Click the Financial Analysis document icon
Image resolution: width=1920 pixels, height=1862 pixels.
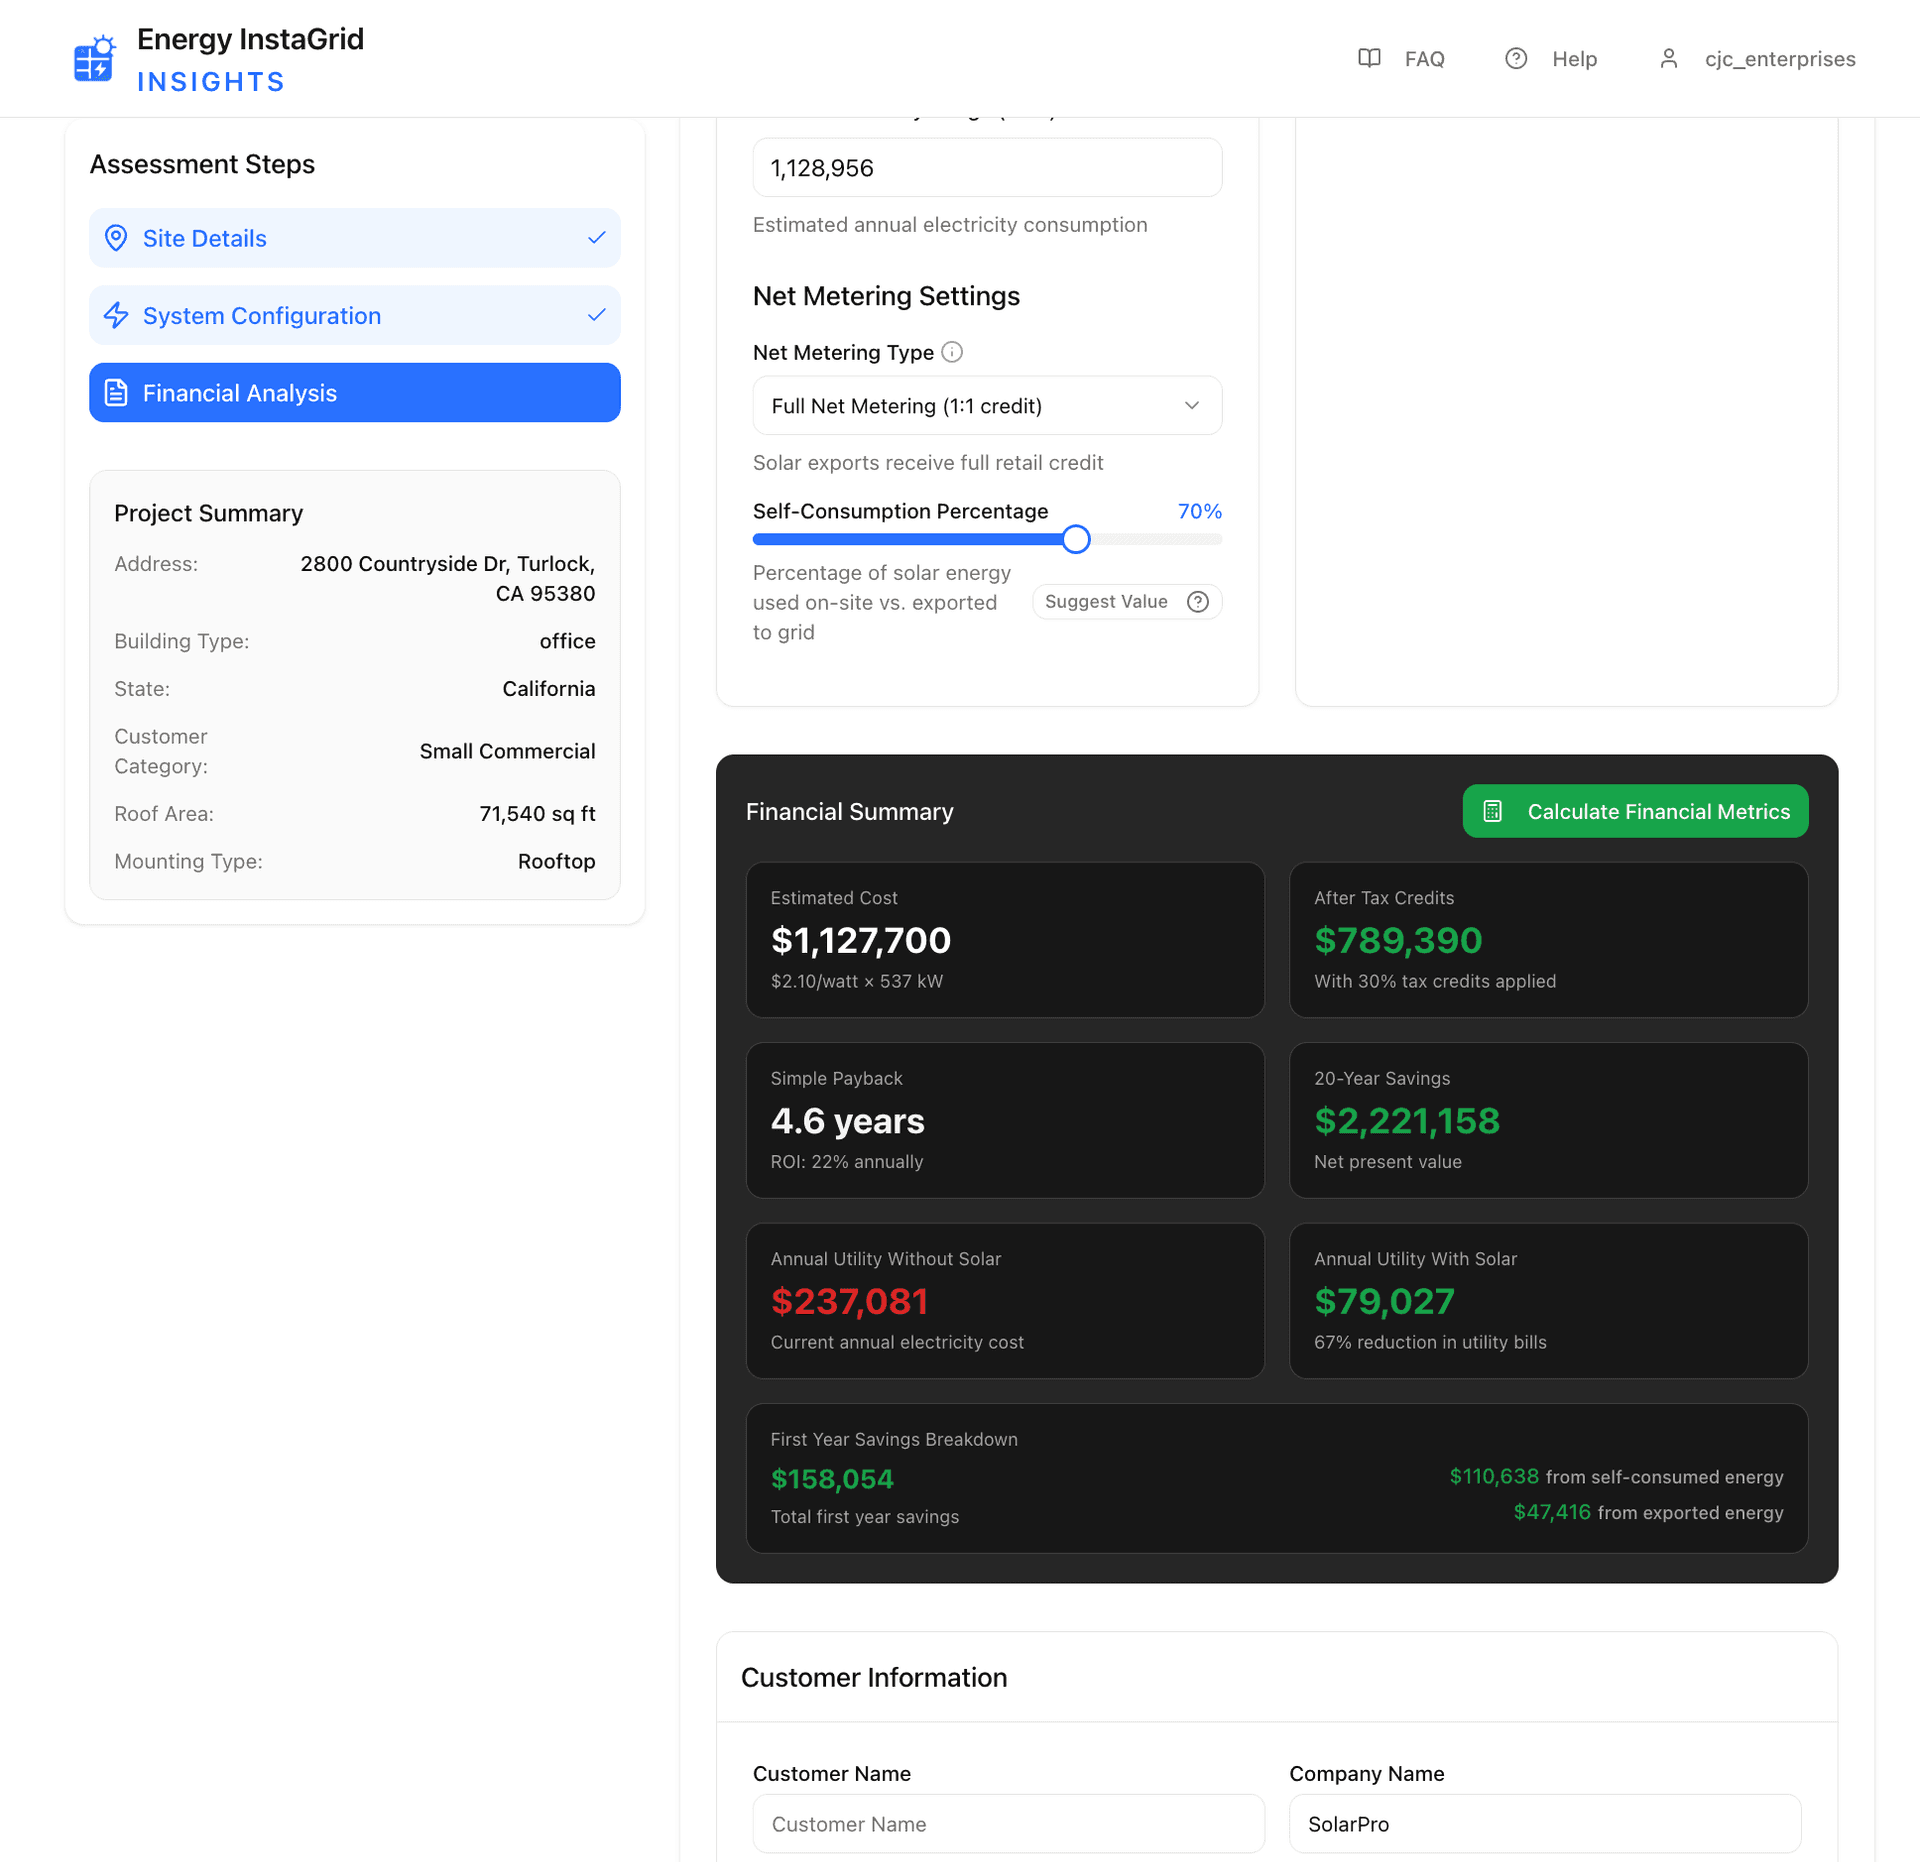tap(116, 392)
